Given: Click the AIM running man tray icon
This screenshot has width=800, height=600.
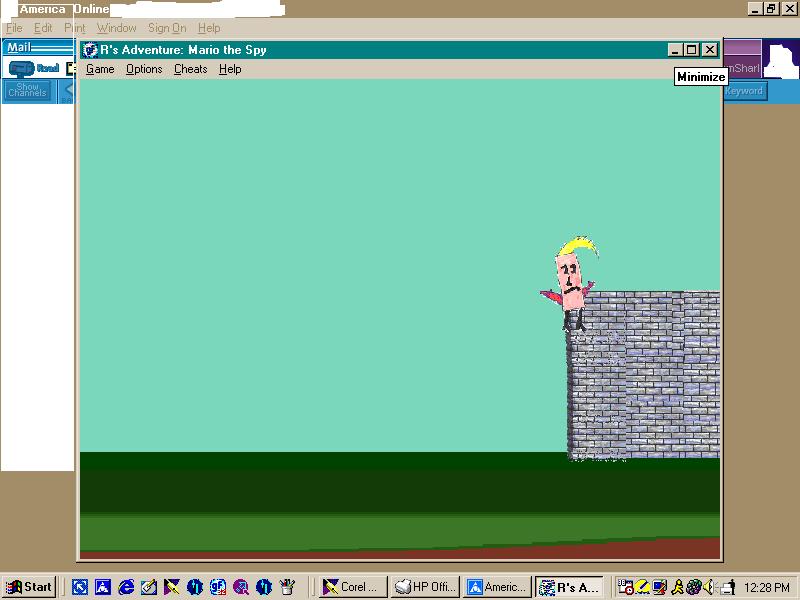Looking at the screenshot, I should pyautogui.click(x=677, y=587).
